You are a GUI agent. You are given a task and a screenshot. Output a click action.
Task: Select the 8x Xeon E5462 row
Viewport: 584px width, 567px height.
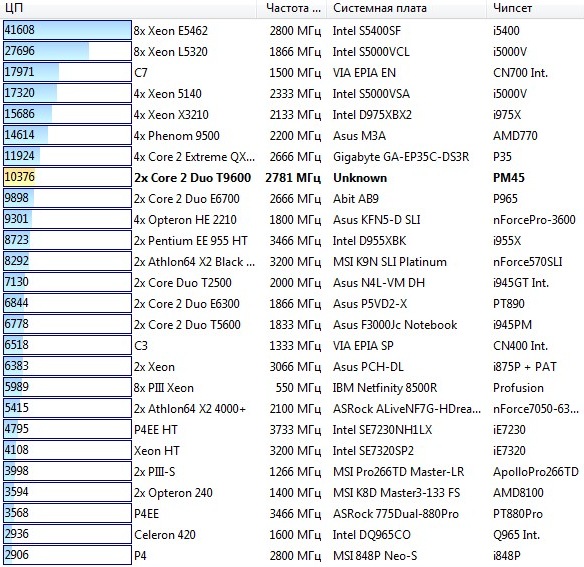click(x=292, y=30)
